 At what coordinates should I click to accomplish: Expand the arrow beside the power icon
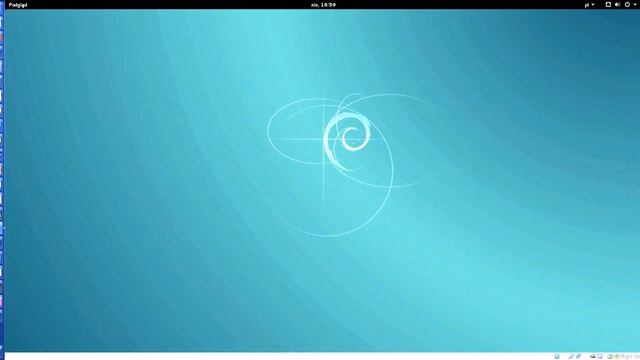[x=635, y=4]
